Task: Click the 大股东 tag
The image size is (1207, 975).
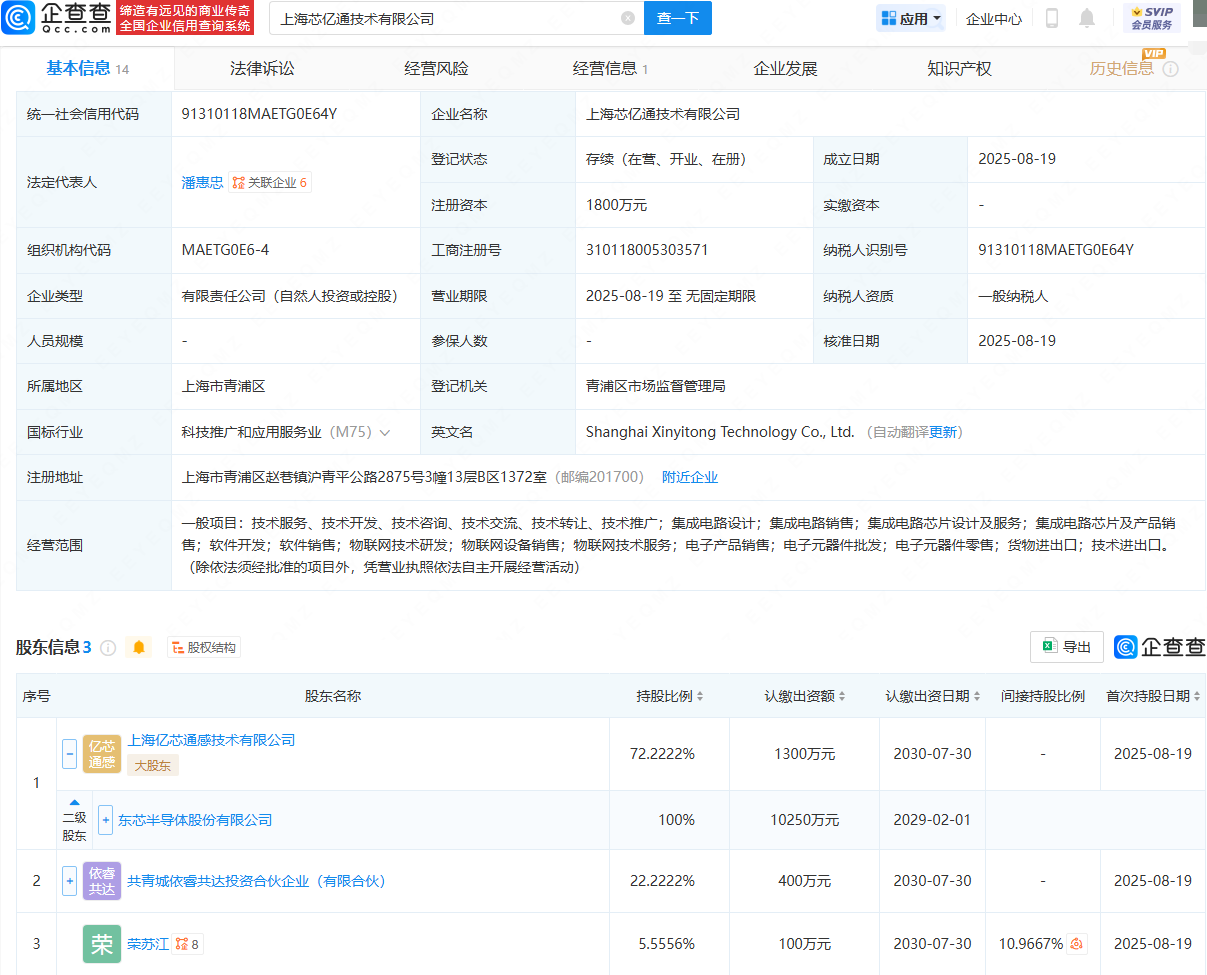Action: tap(152, 766)
